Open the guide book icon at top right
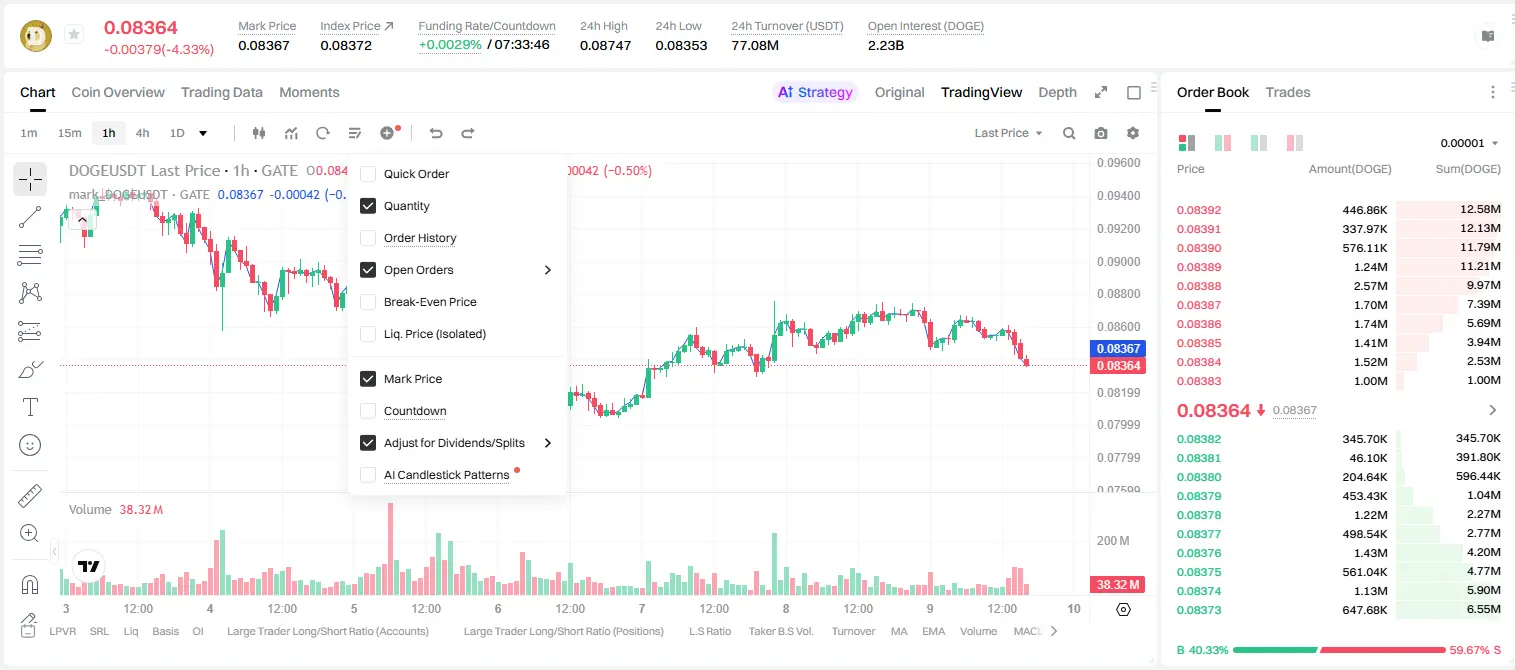The height and width of the screenshot is (670, 1515). [x=1488, y=36]
